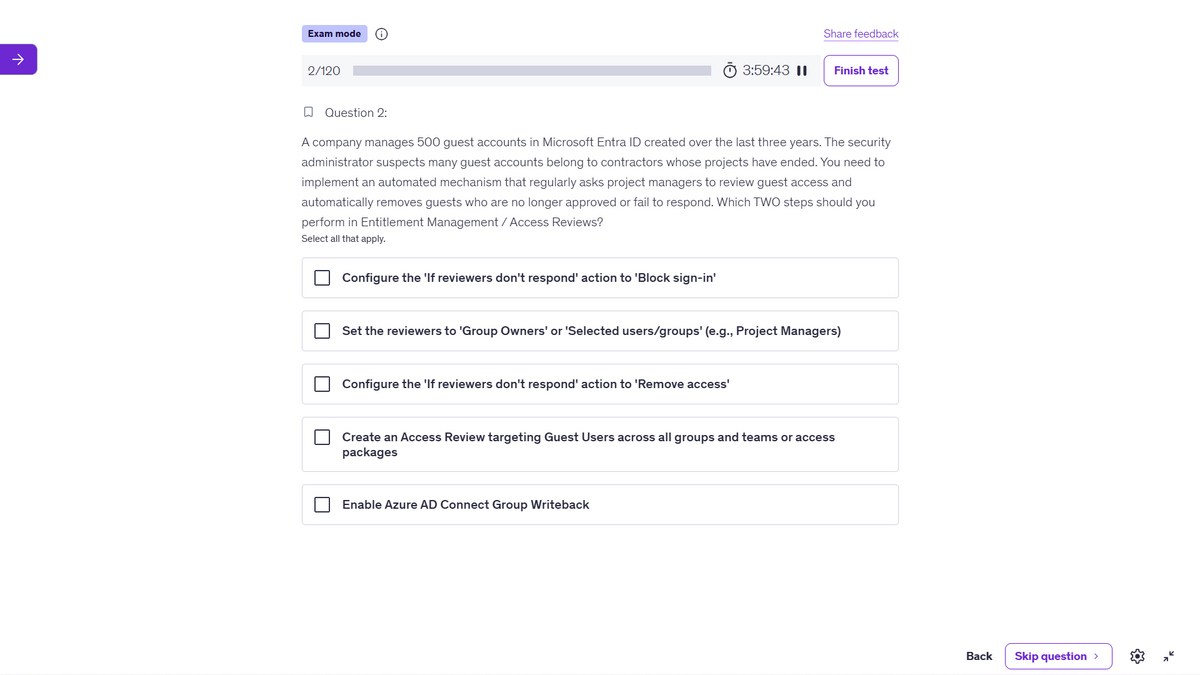Screen dimensions: 1200x675
Task: Check the 'Remove access' answer checkbox
Action: [x=322, y=384]
